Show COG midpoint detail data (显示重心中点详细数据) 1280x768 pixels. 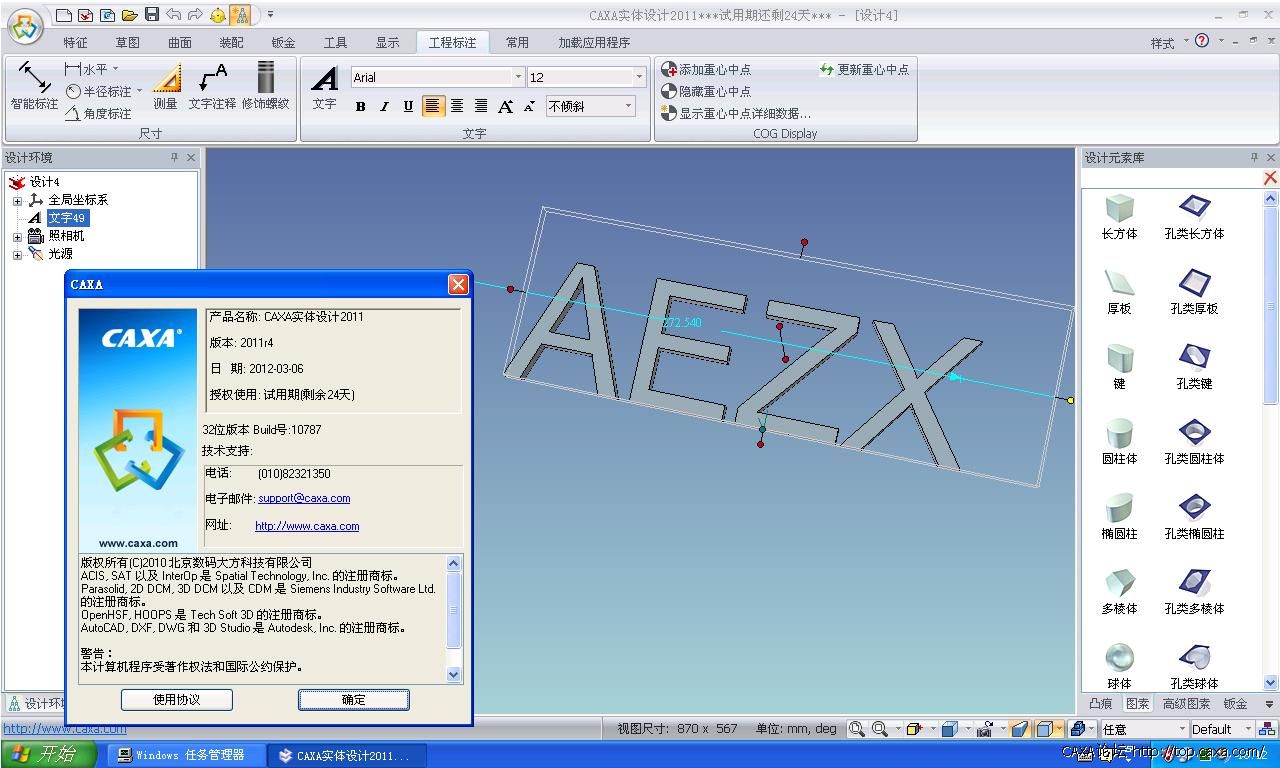pyautogui.click(x=736, y=113)
